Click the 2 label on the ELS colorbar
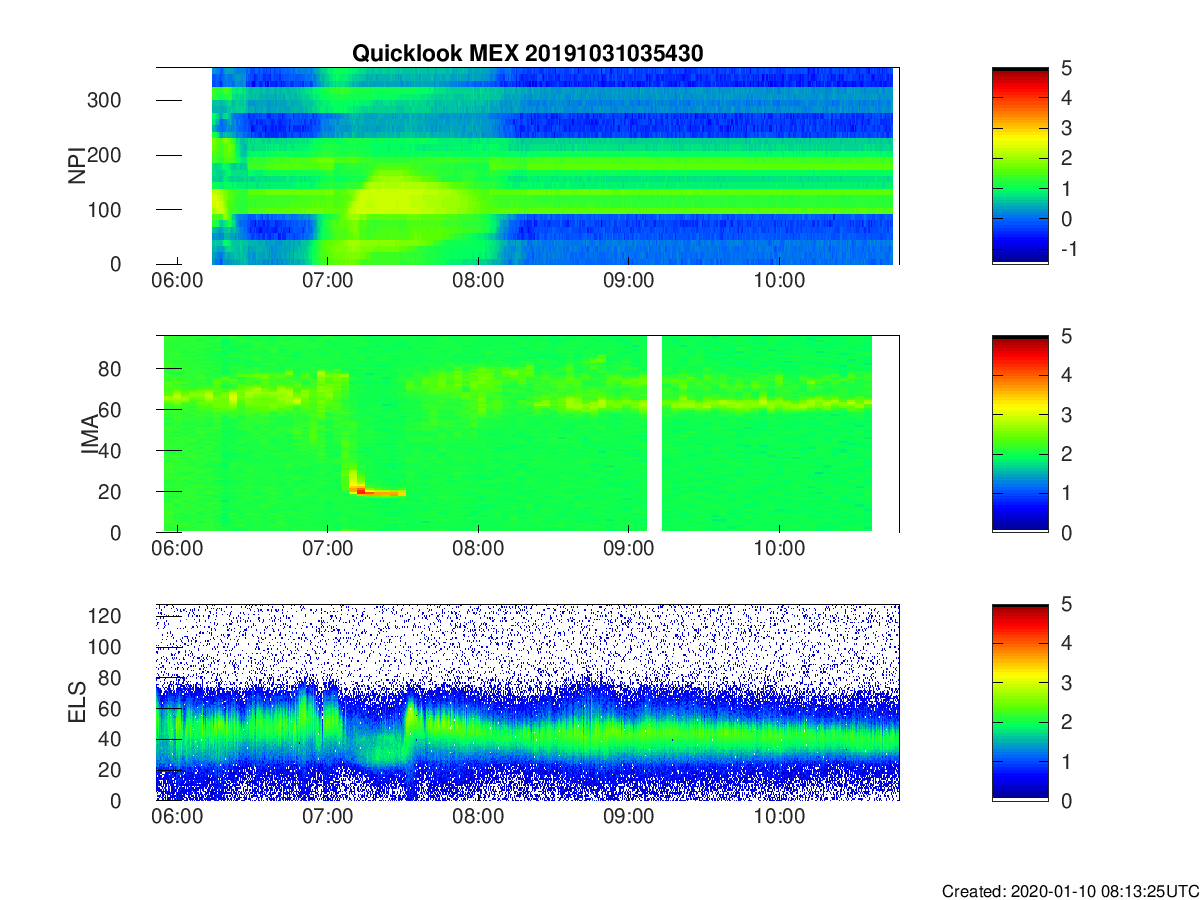Image resolution: width=1200 pixels, height=900 pixels. click(x=1065, y=723)
